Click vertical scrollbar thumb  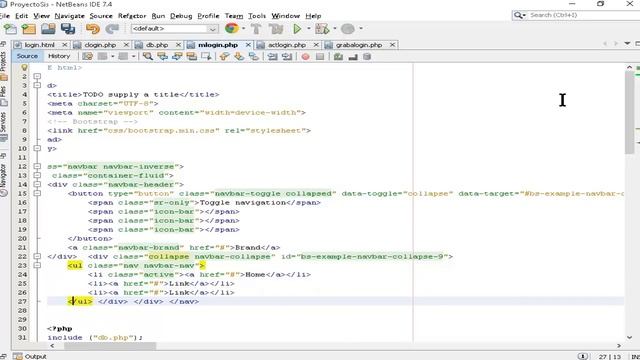point(629,112)
